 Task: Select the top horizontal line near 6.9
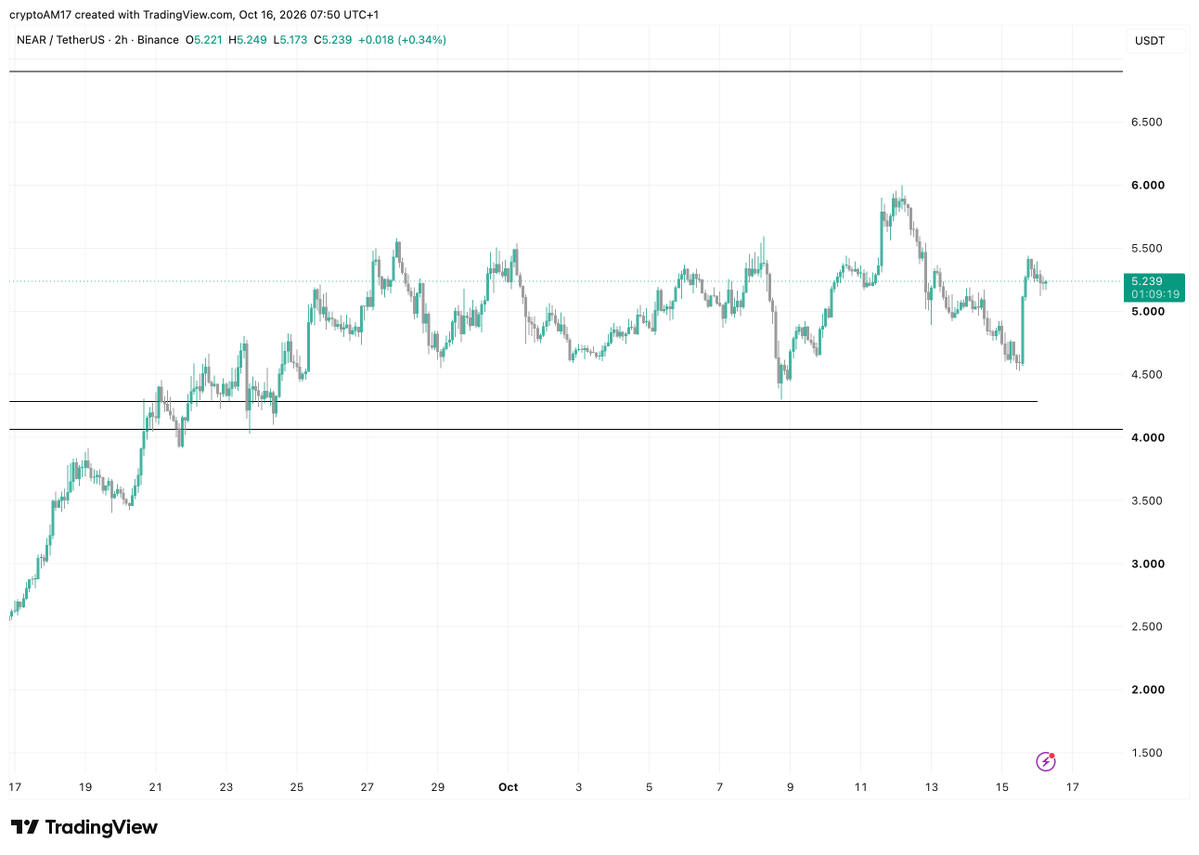point(566,71)
